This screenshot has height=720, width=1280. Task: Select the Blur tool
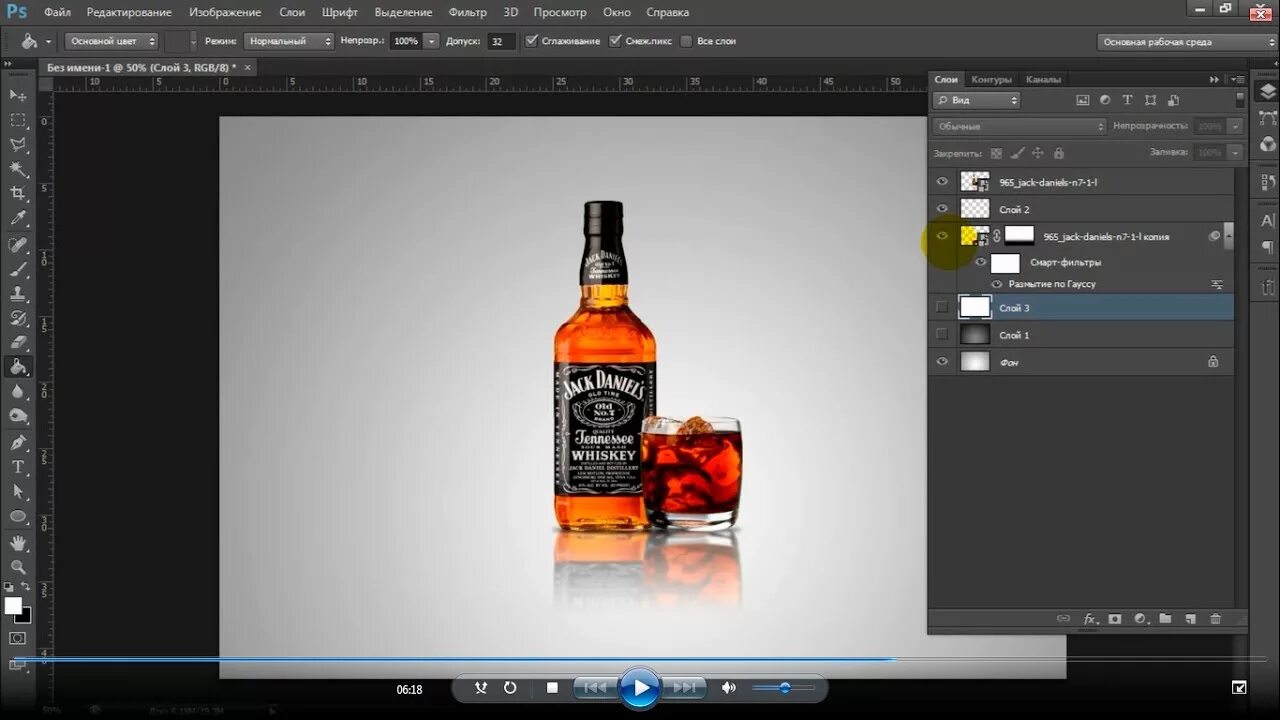click(18, 392)
